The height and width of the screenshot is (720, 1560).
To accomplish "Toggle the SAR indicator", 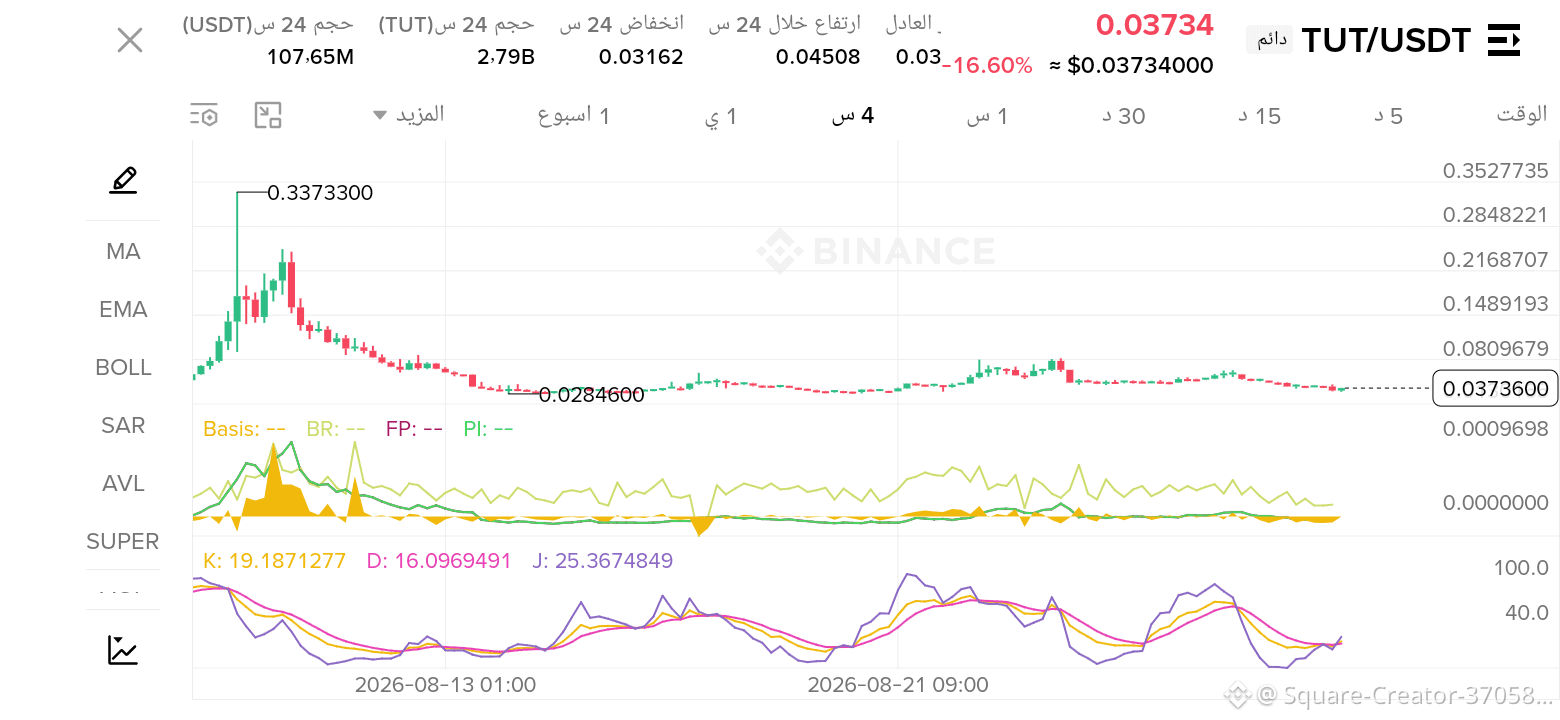I will pyautogui.click(x=123, y=425).
